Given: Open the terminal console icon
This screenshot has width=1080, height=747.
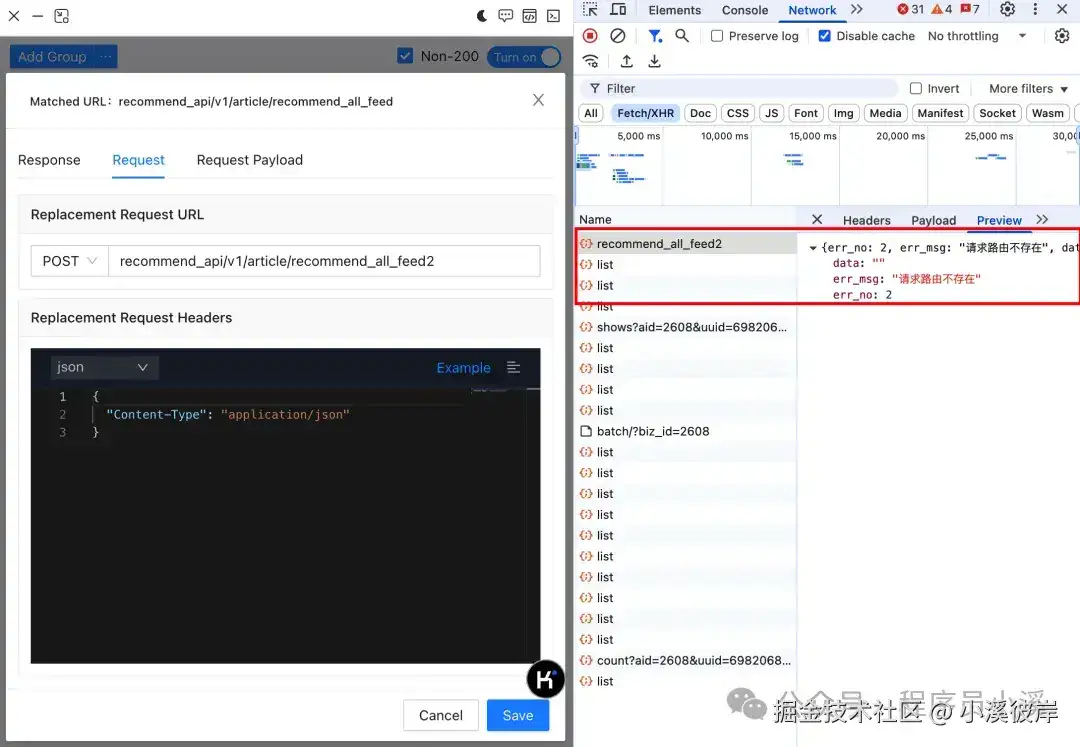Looking at the screenshot, I should tap(554, 16).
